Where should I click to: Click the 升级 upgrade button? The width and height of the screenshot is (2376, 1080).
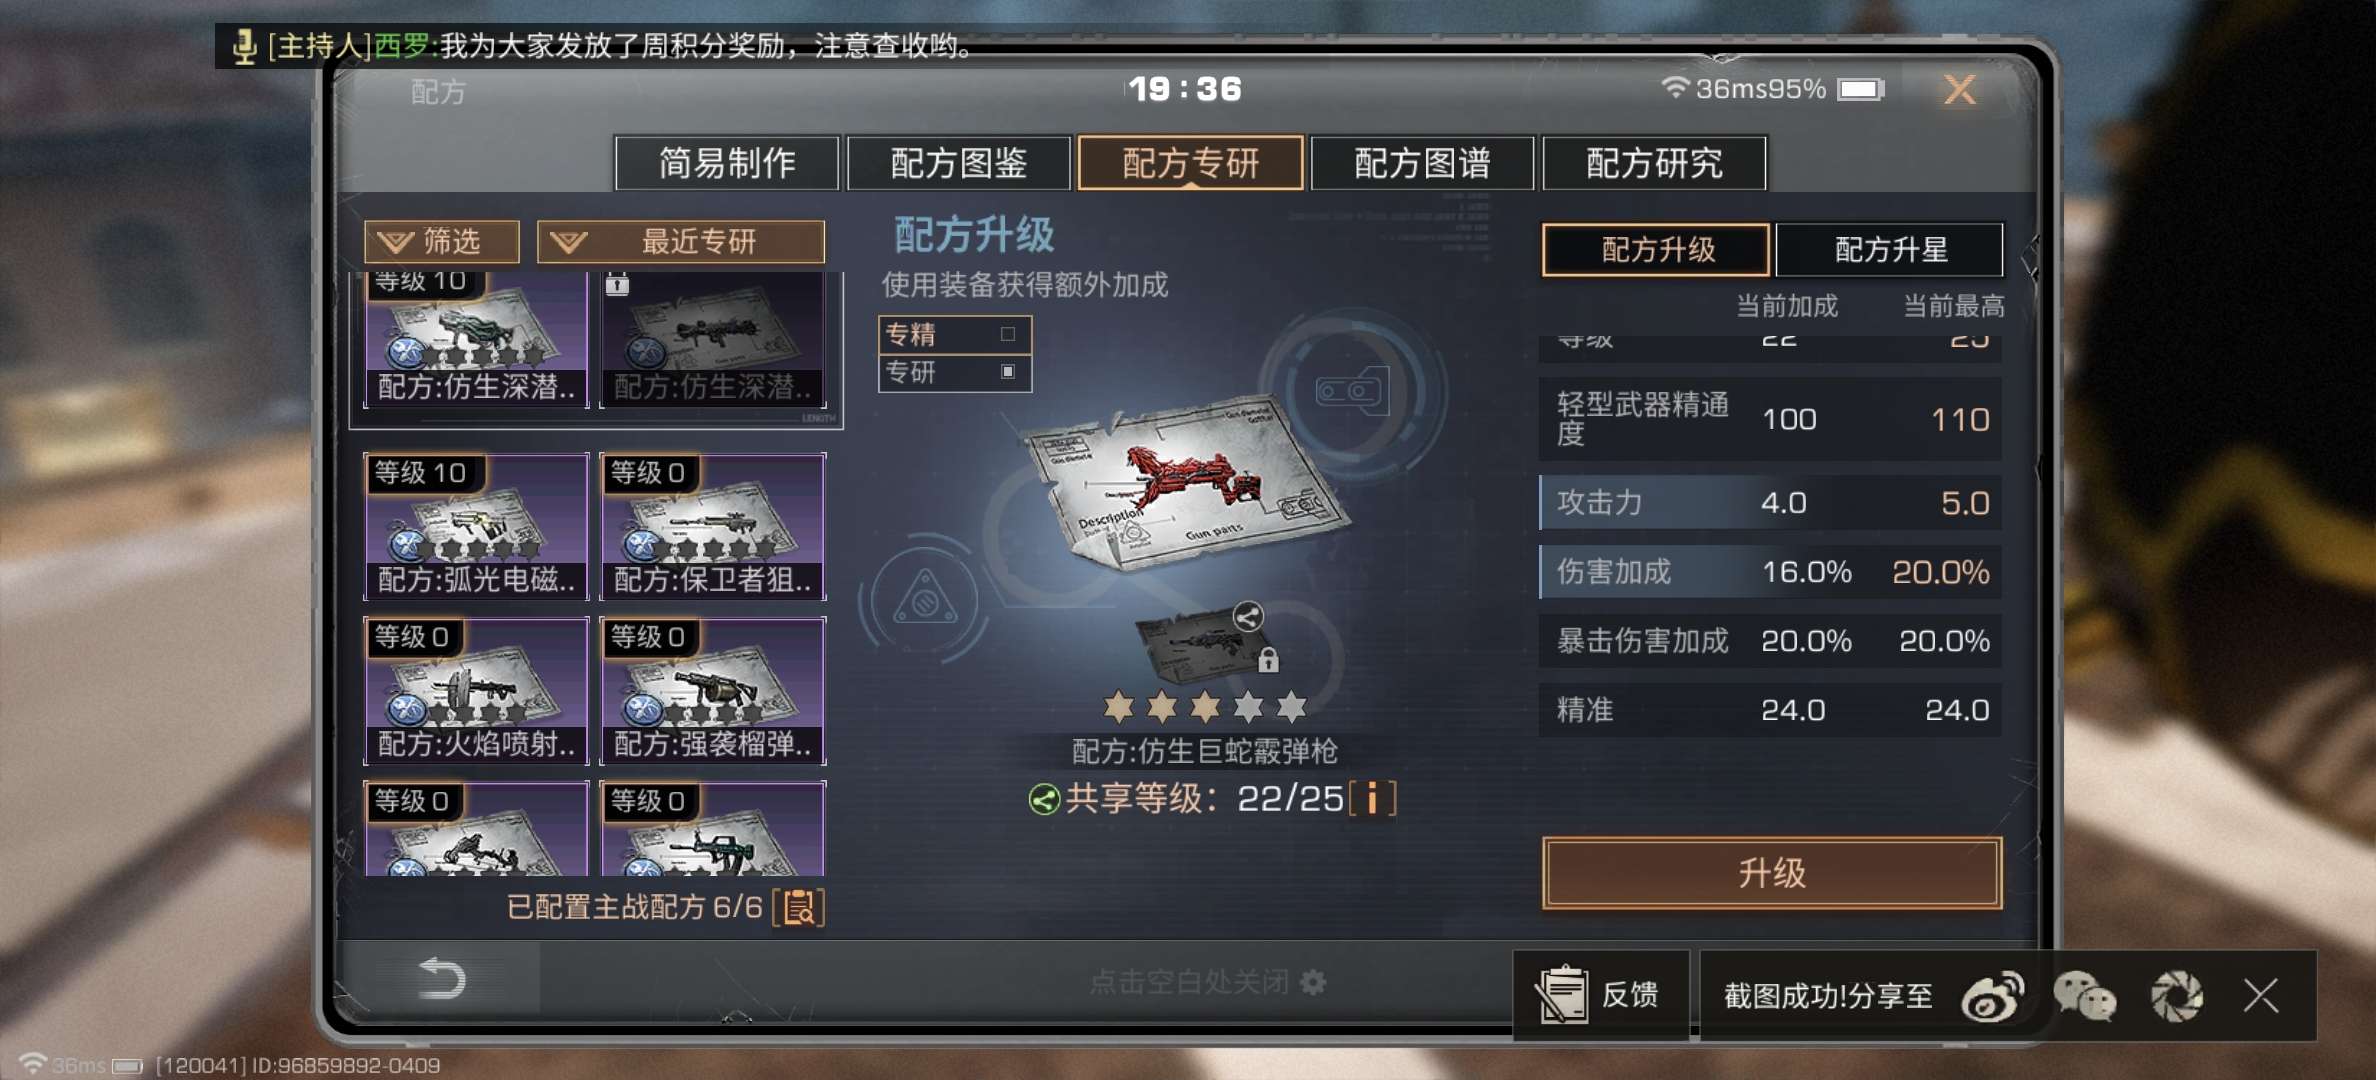tap(1772, 873)
